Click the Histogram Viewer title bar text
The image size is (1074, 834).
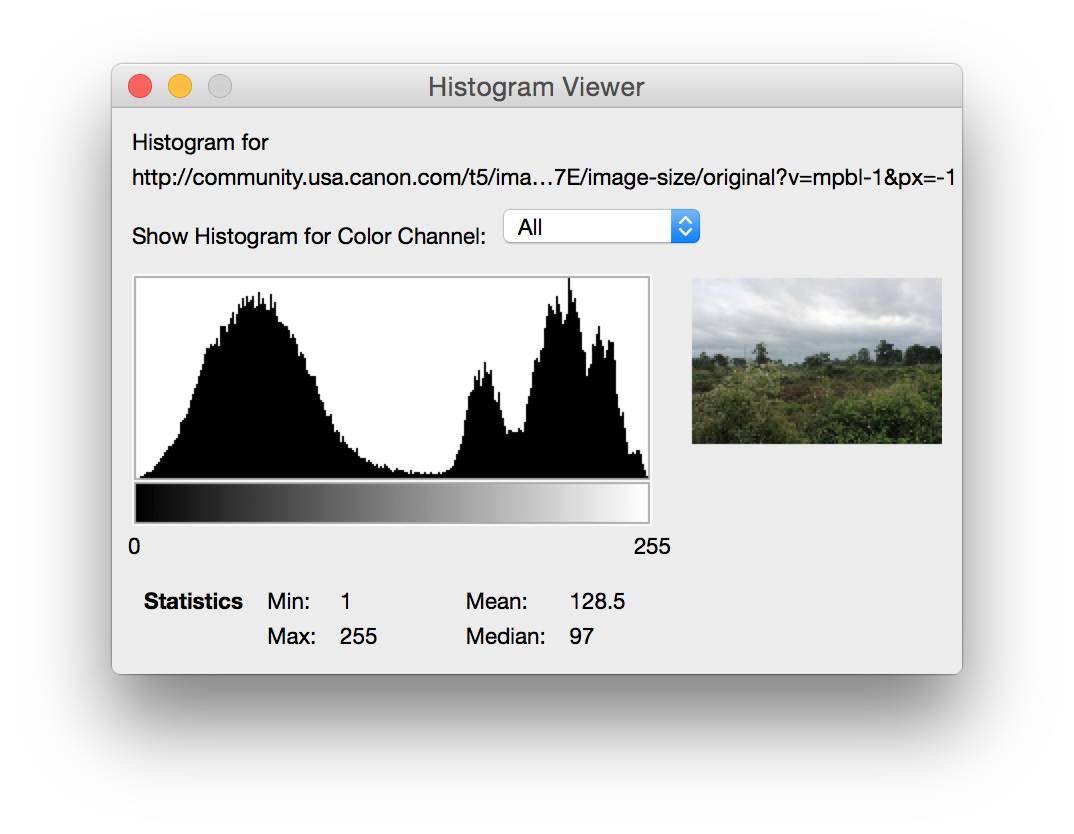(536, 87)
